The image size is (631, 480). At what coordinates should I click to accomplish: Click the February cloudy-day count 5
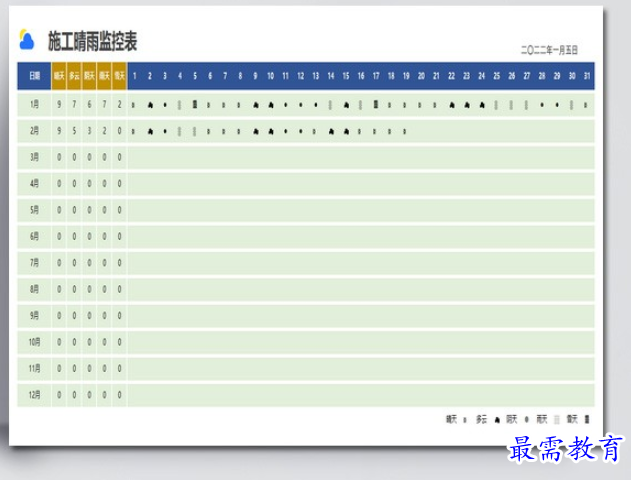click(74, 131)
